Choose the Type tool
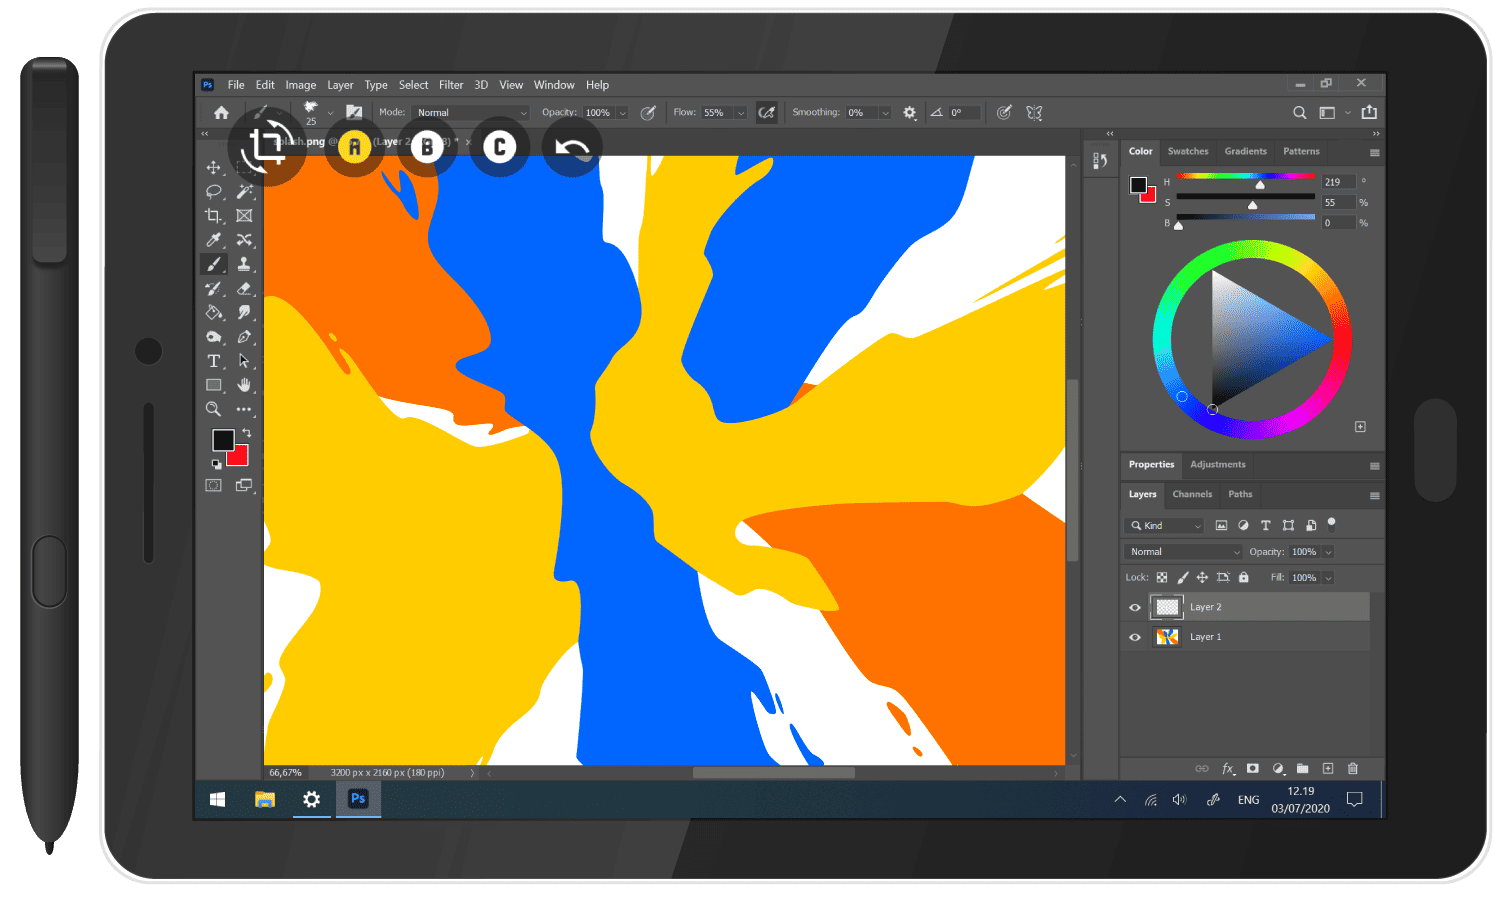Image resolution: width=1501 pixels, height=899 pixels. point(213,360)
